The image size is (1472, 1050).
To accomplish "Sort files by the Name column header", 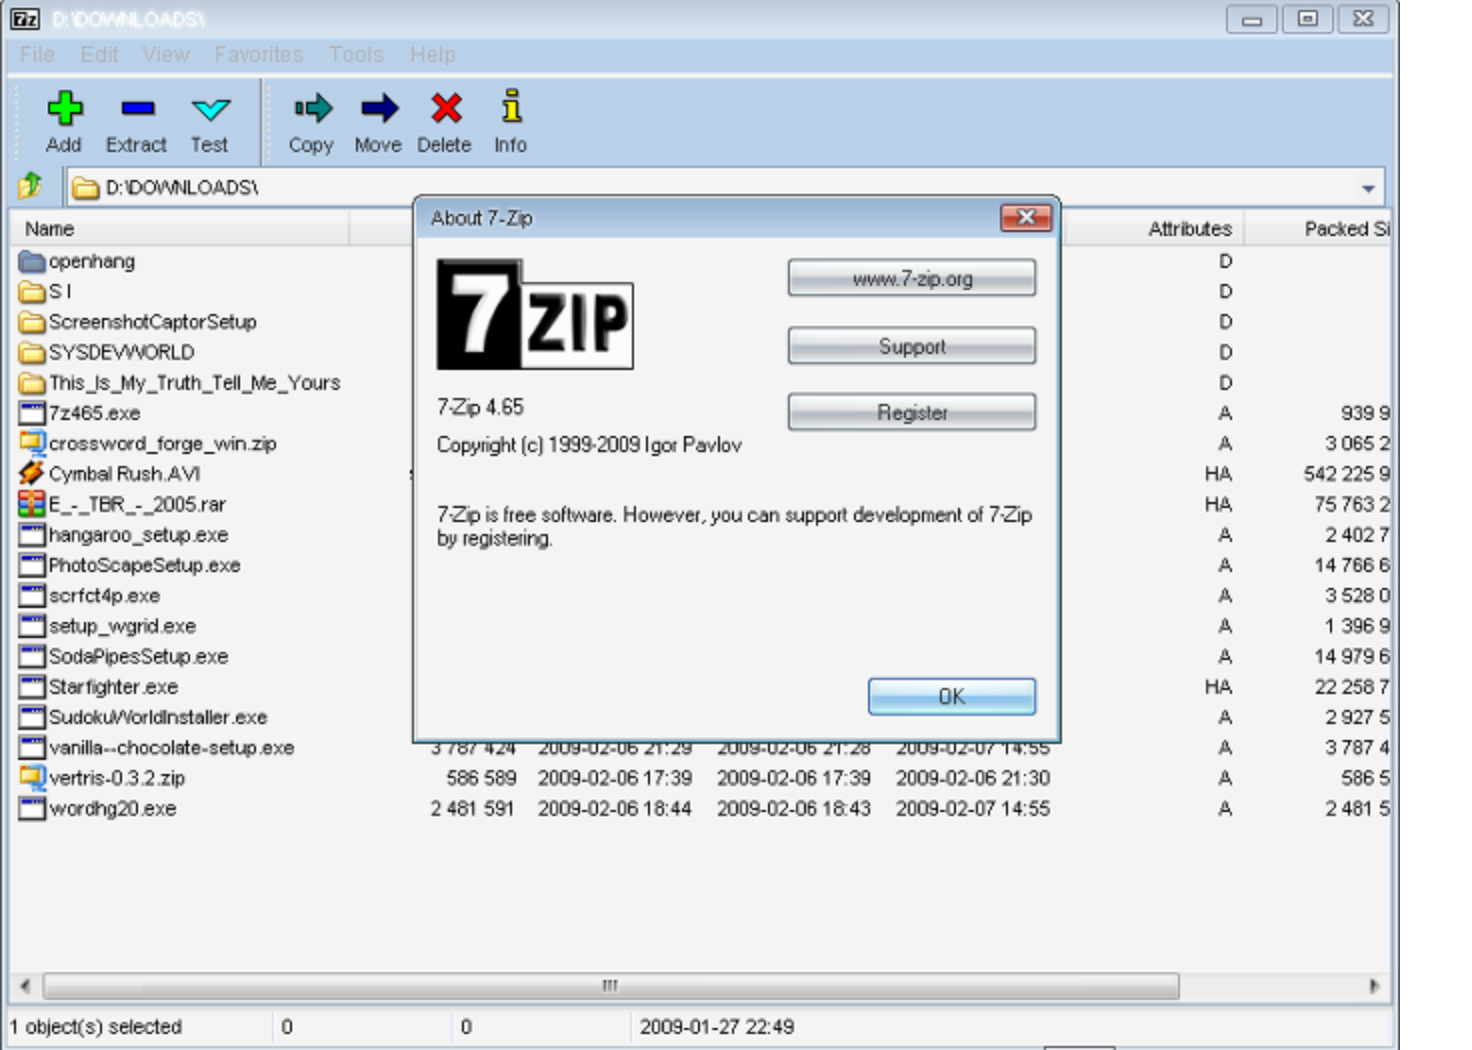I will (x=180, y=229).
